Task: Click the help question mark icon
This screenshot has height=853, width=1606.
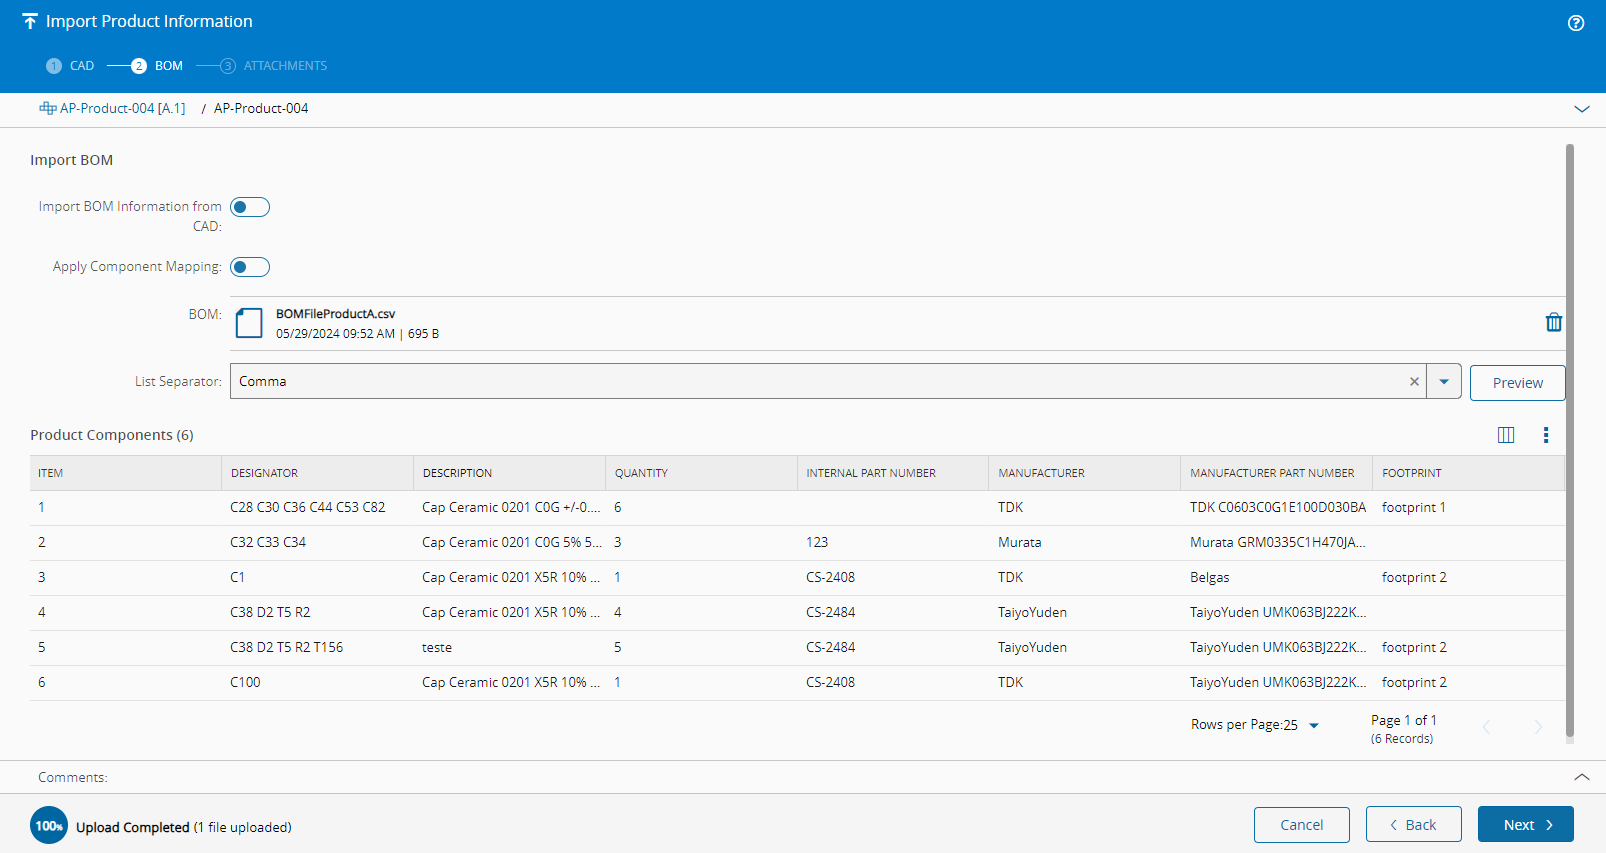Action: pyautogui.click(x=1576, y=23)
